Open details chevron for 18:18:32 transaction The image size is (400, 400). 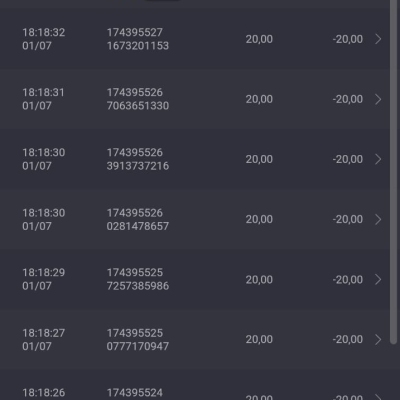pyautogui.click(x=378, y=39)
